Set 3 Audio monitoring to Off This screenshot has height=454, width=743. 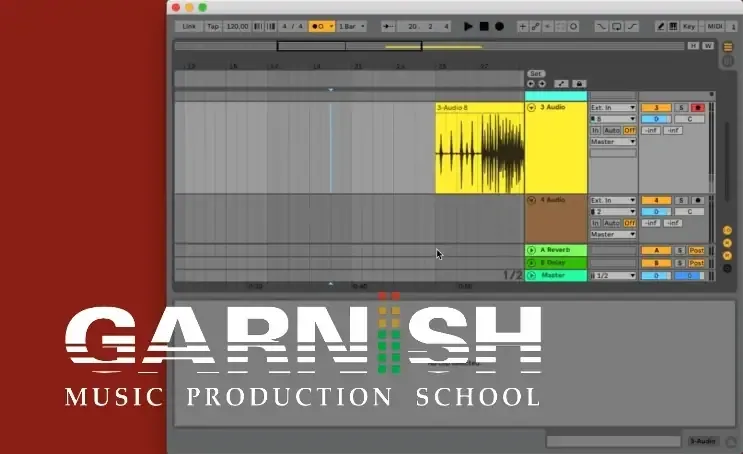point(629,130)
